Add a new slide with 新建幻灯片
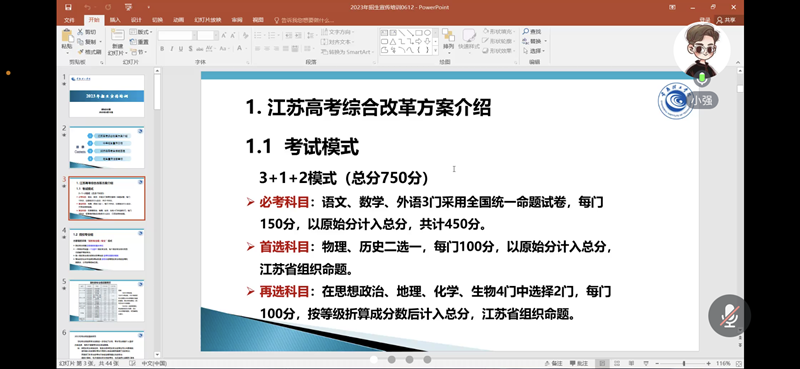This screenshot has width=800, height=369. [117, 42]
